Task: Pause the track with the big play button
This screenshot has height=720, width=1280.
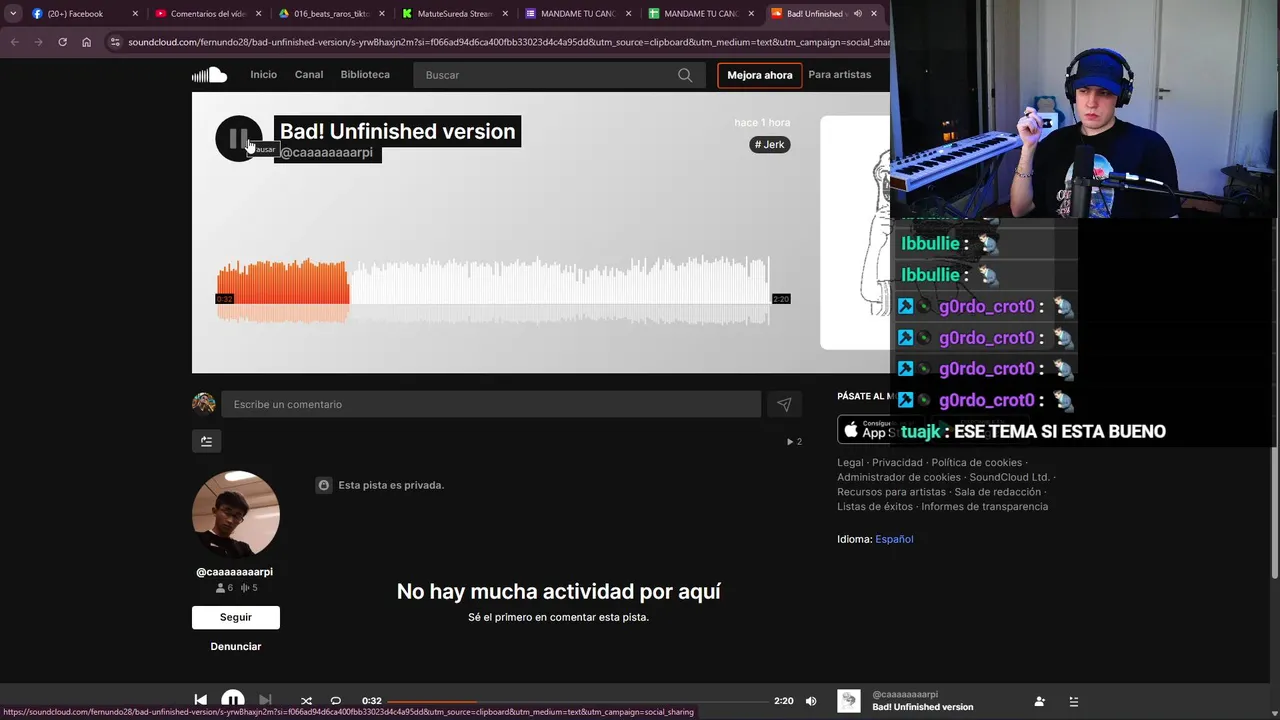Action: tap(238, 138)
